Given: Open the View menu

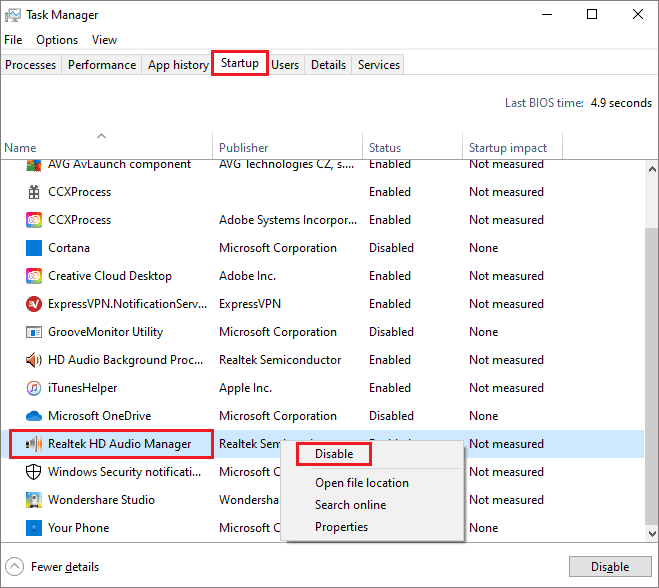Looking at the screenshot, I should pyautogui.click(x=104, y=40).
